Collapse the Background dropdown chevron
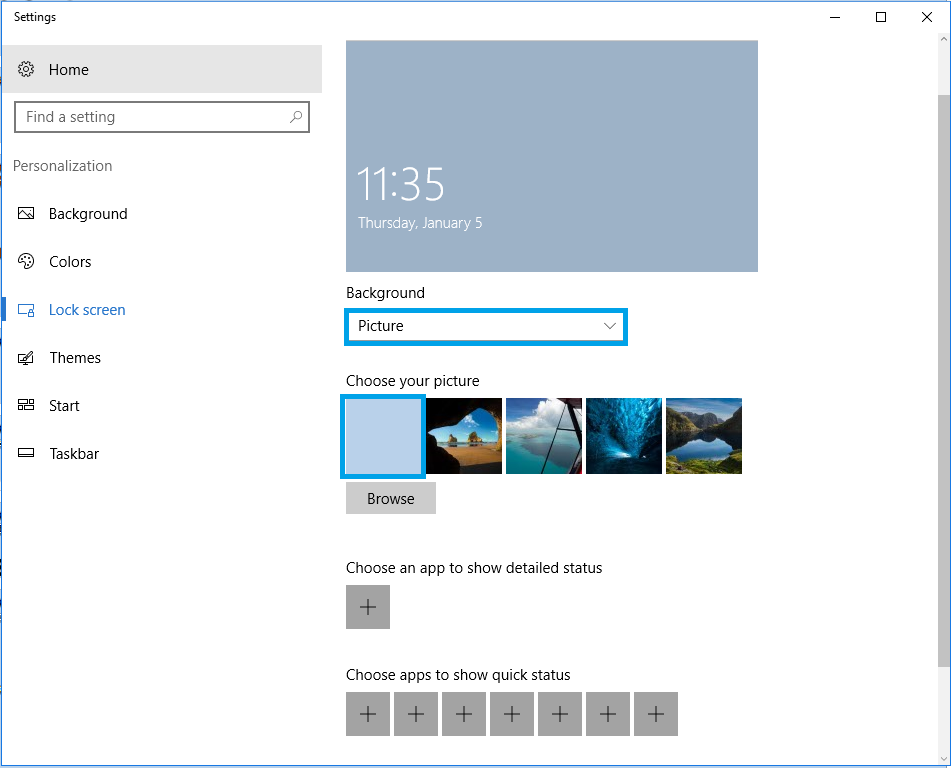Screen dimensions: 951x768 pyautogui.click(x=610, y=326)
